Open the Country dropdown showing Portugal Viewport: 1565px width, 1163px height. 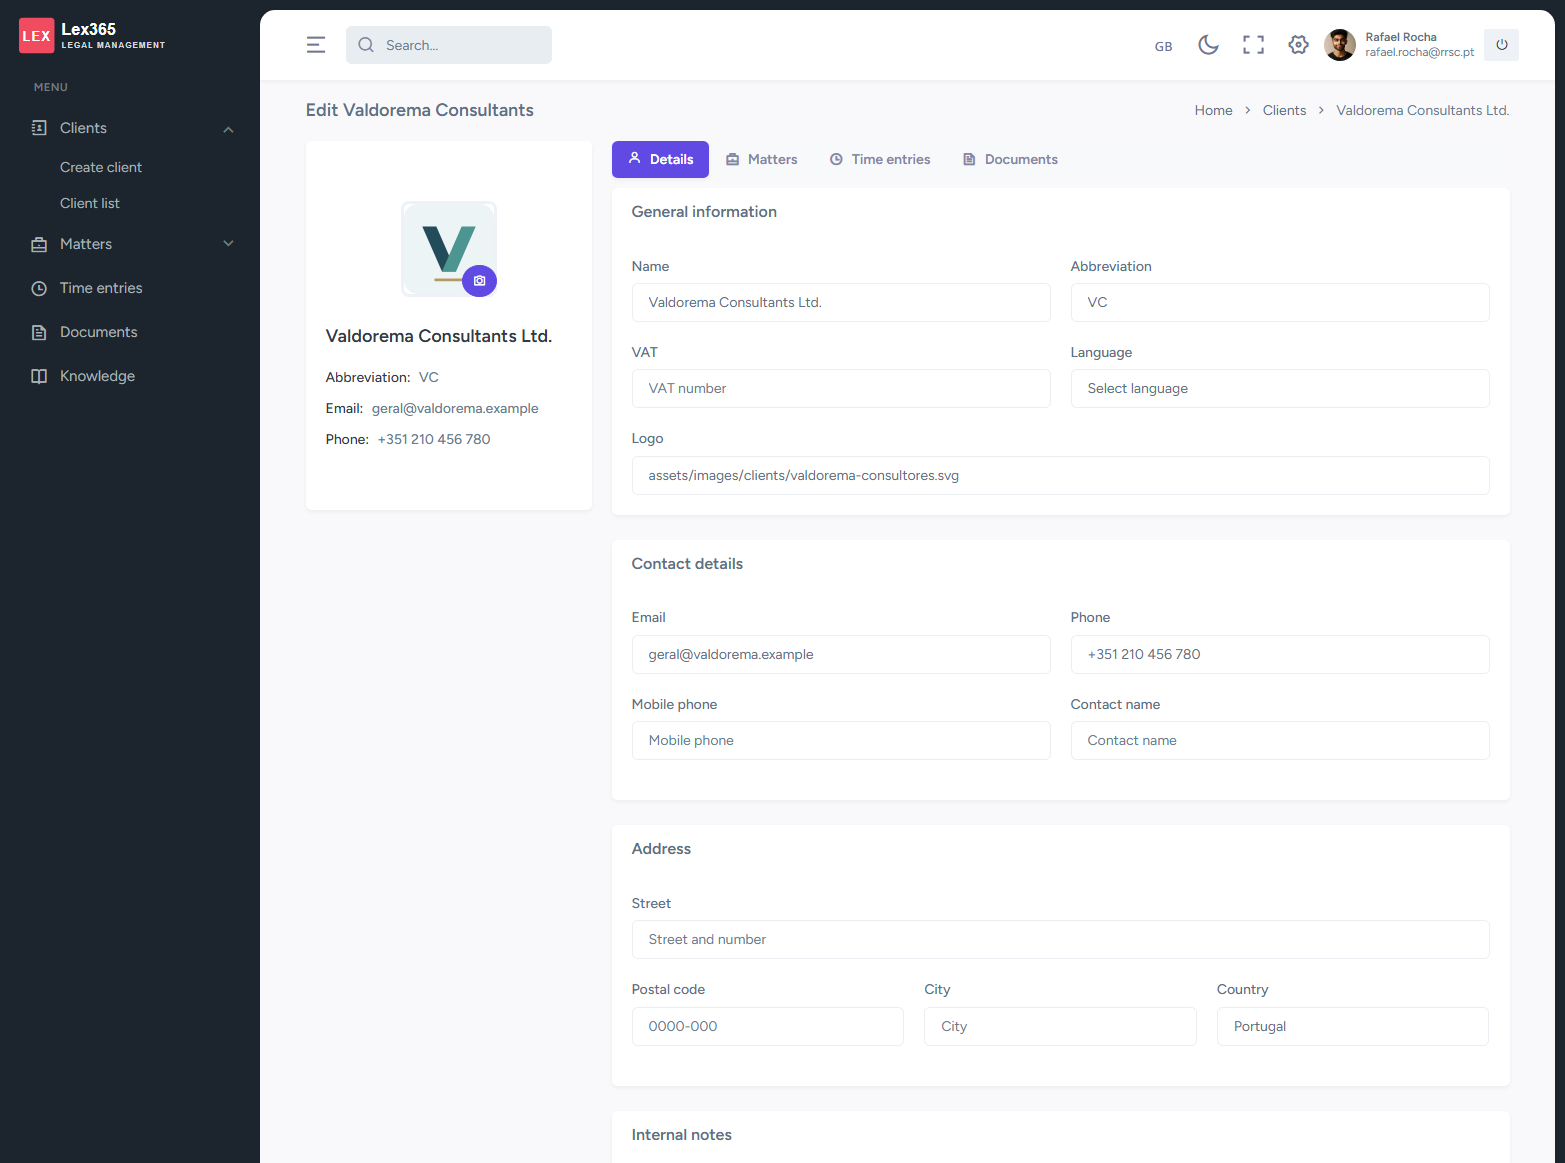click(1352, 1027)
